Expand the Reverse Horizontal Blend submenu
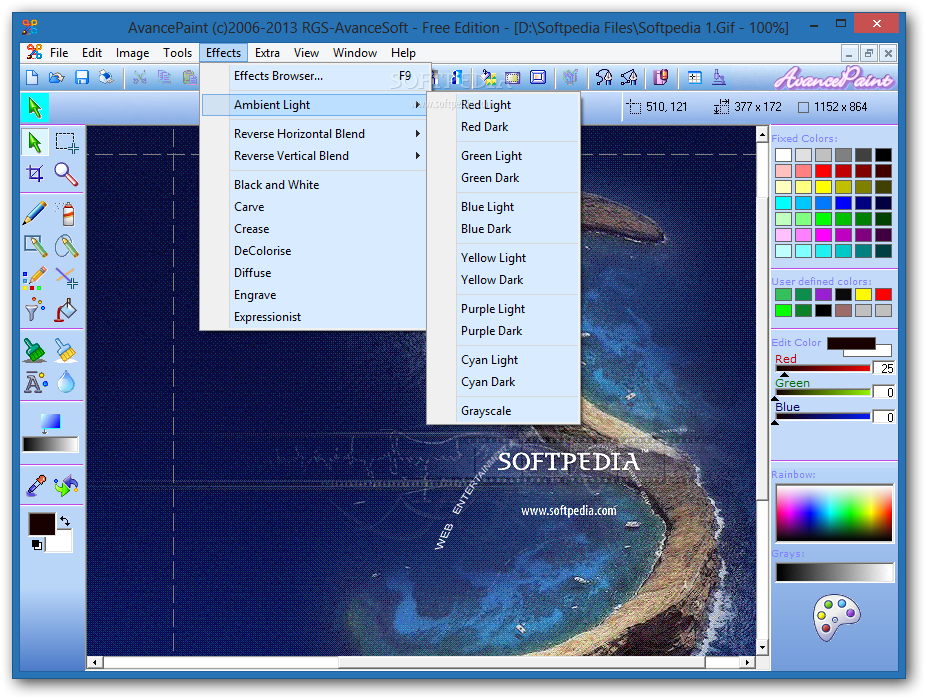Viewport: 926px width, 699px height. coord(314,134)
